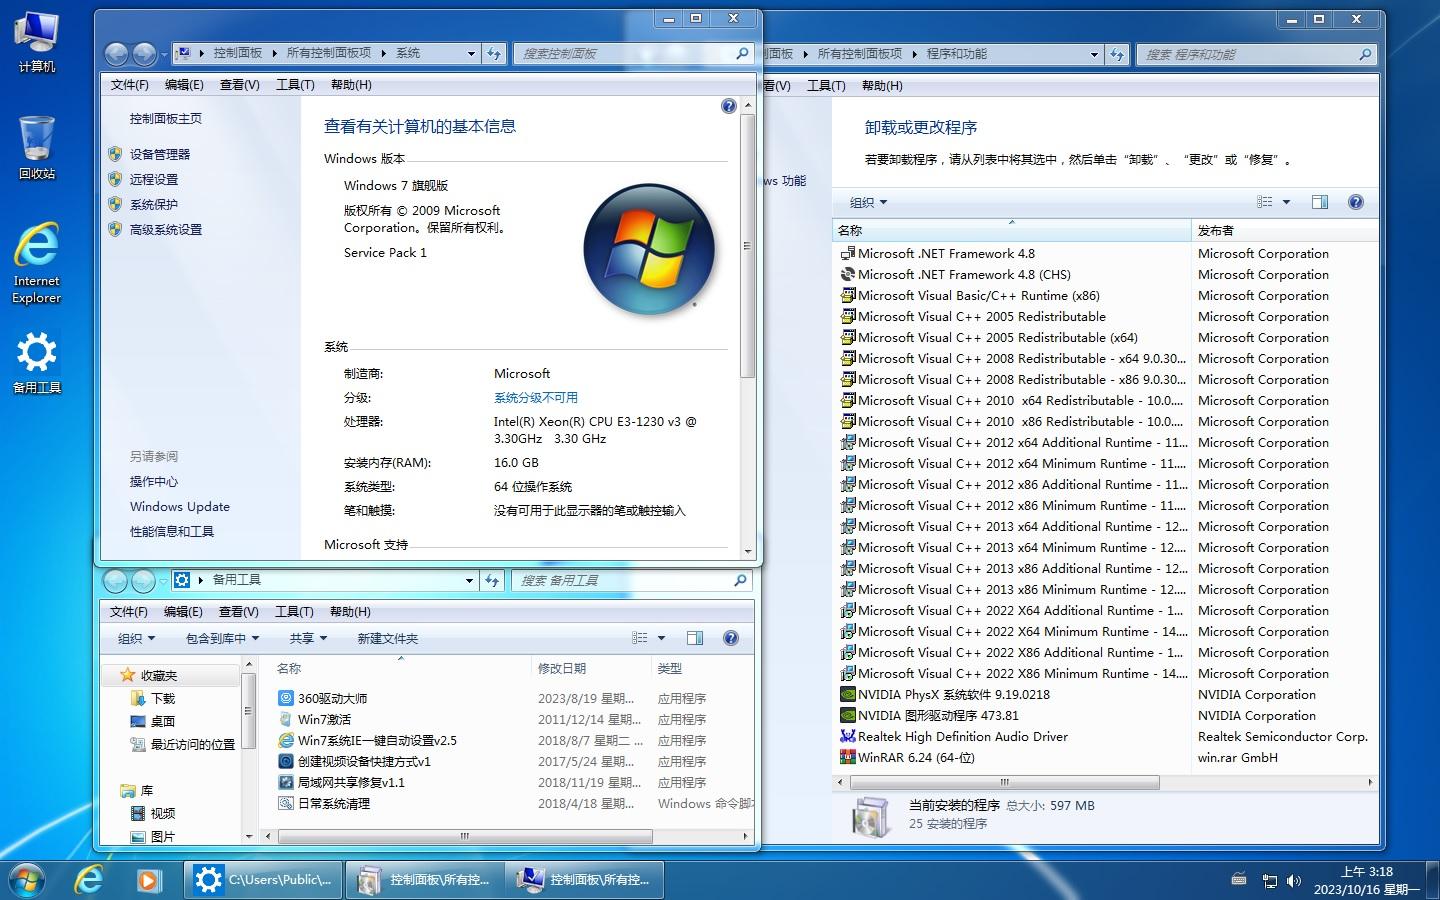Open the 帮助(H) menu in 备用工具 window
This screenshot has height=900, width=1440.
pos(350,612)
